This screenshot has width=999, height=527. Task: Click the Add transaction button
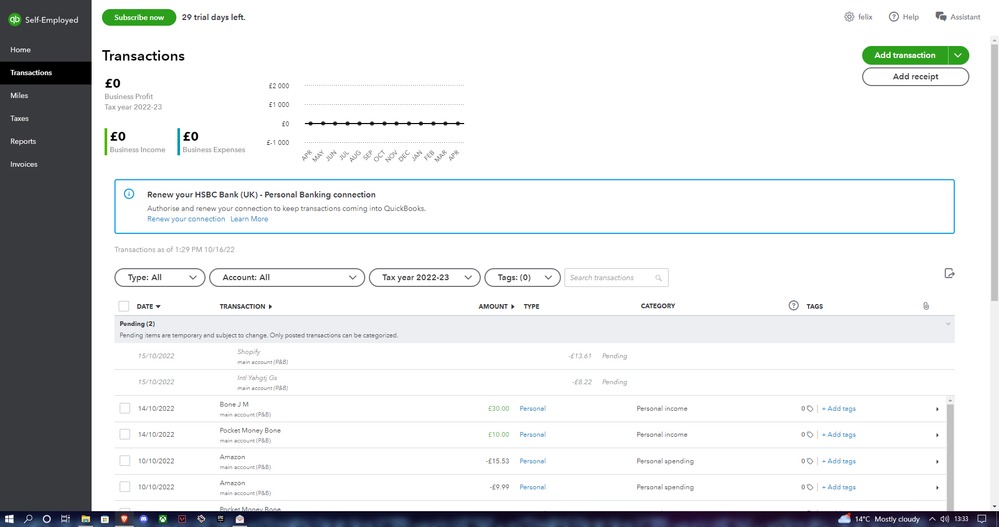(x=905, y=55)
